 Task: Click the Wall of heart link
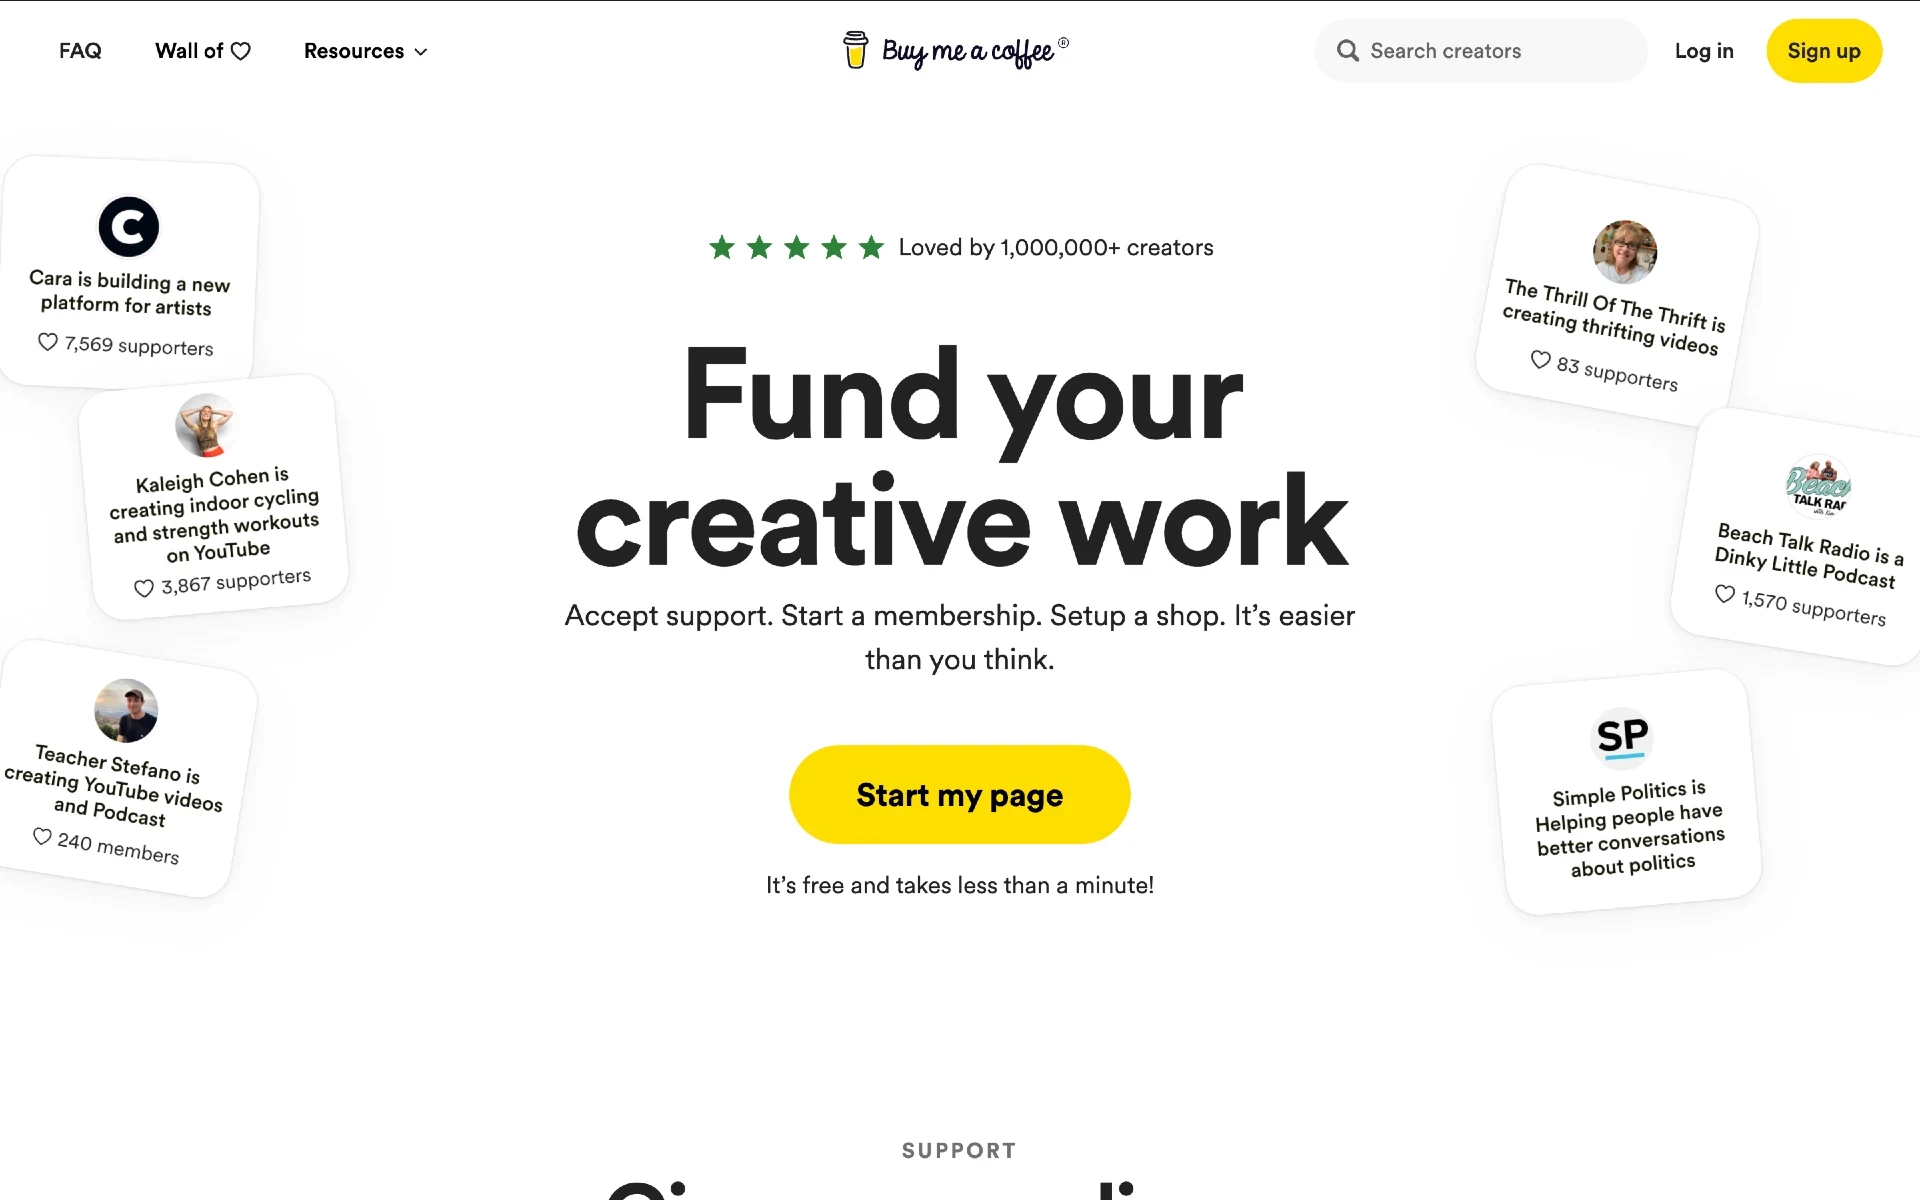[x=202, y=51]
